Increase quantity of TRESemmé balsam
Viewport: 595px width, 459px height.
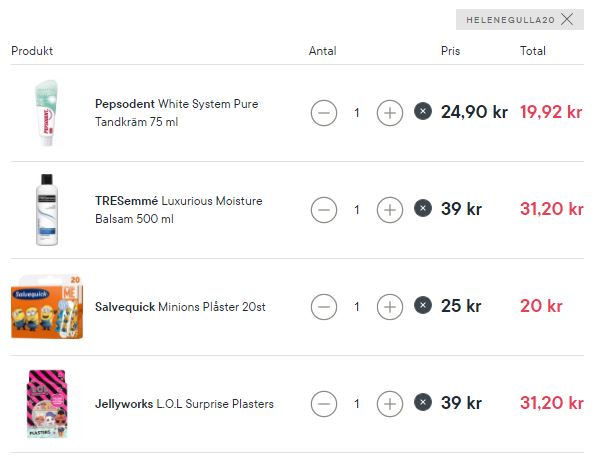pyautogui.click(x=390, y=210)
